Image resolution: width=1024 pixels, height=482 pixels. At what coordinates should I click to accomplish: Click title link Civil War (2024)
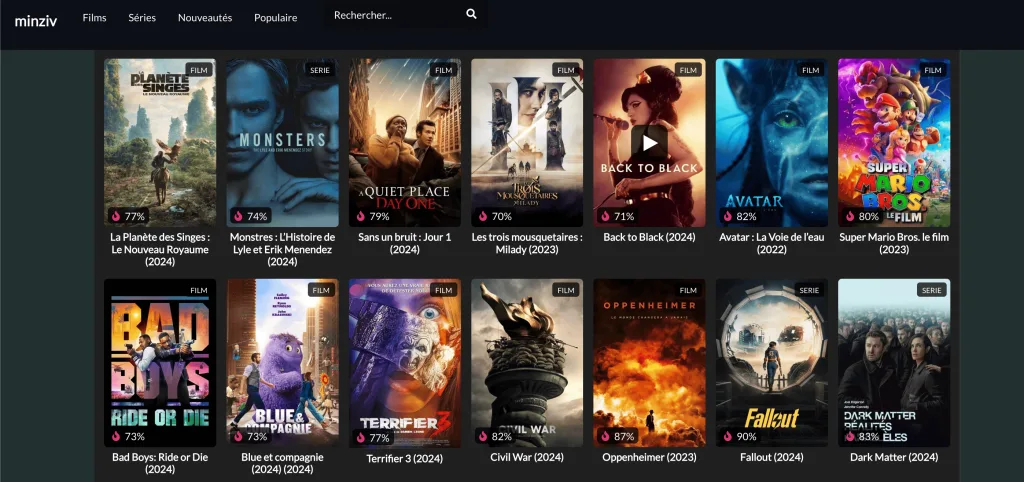[527, 457]
